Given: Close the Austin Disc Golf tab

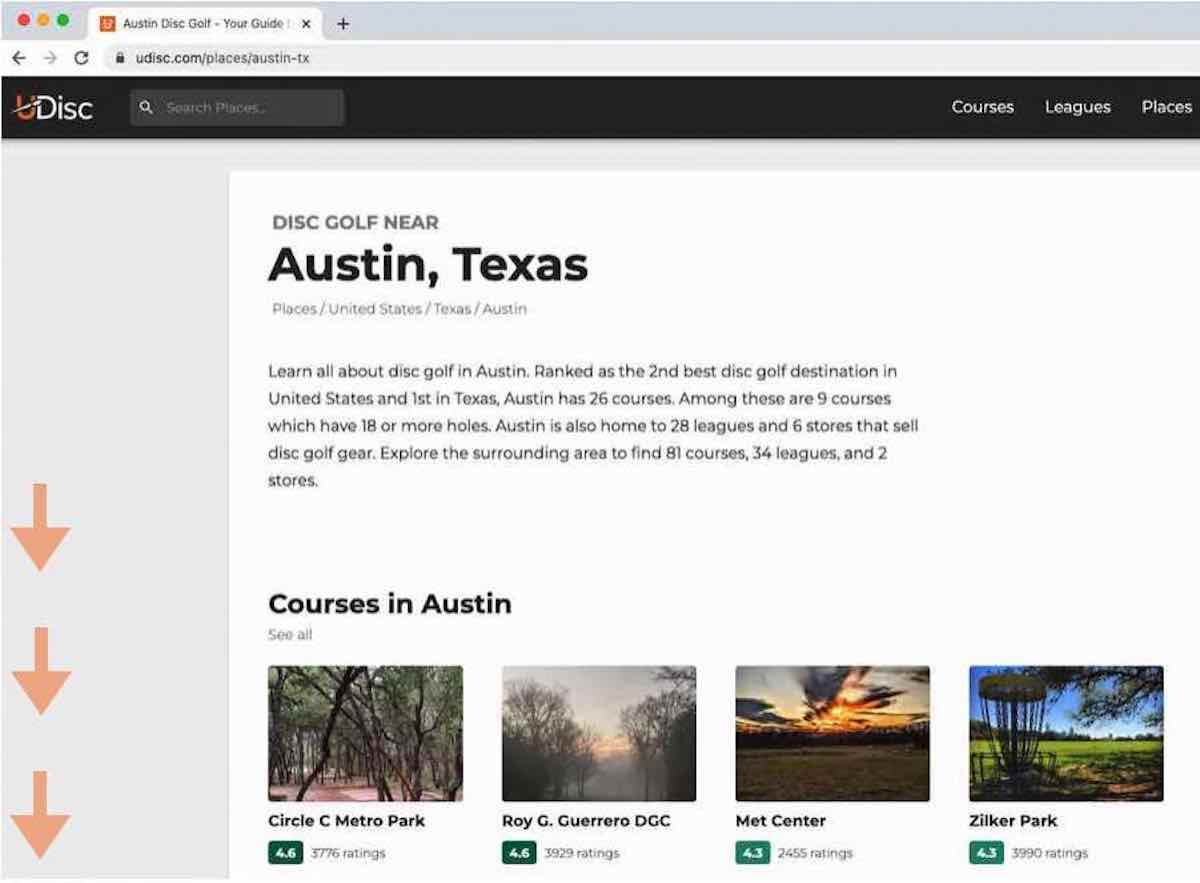Looking at the screenshot, I should click(306, 23).
